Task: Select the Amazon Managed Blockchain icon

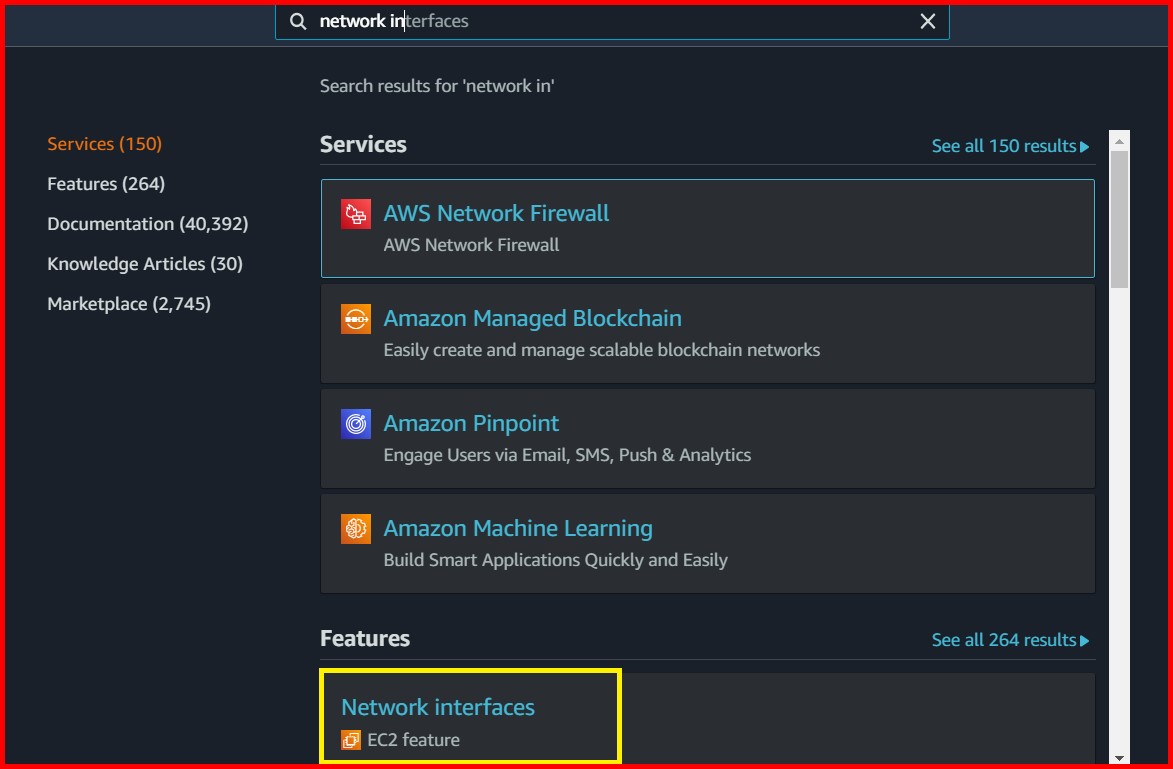Action: 356,318
